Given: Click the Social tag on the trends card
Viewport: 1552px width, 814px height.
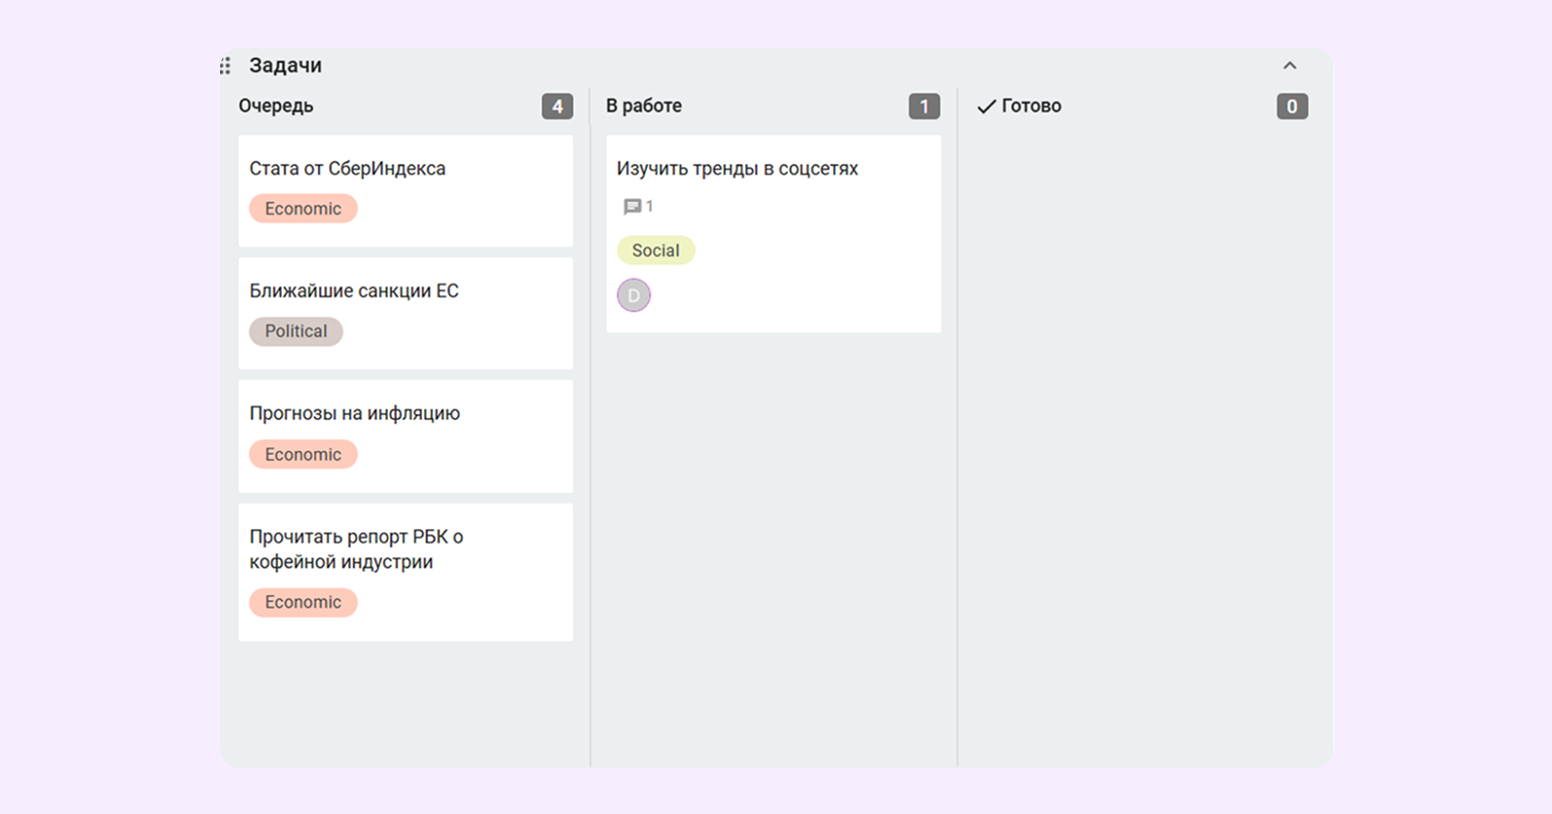Looking at the screenshot, I should (x=655, y=250).
